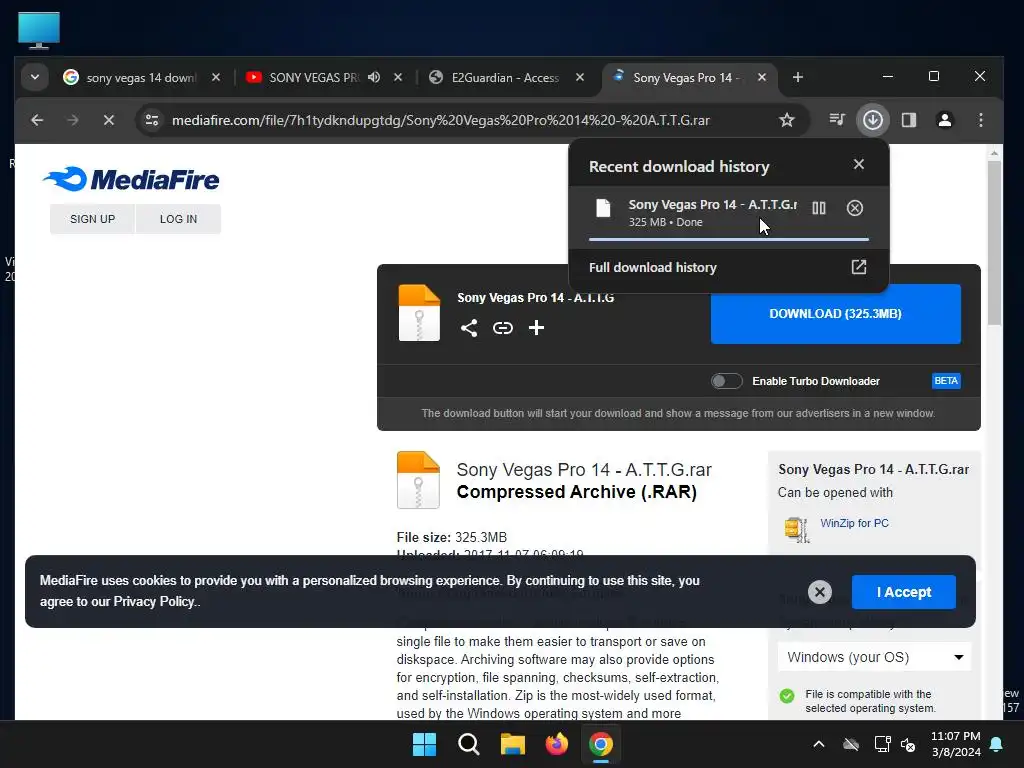The image size is (1024, 768).
Task: Enable the Turbo Downloader toggle
Action: [726, 381]
